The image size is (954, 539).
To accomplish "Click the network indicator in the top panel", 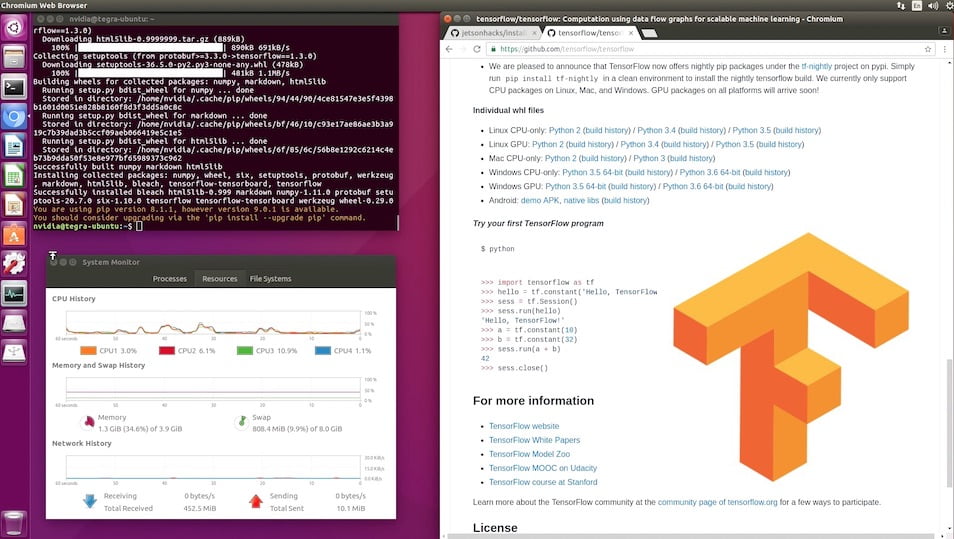I will 901,5.
